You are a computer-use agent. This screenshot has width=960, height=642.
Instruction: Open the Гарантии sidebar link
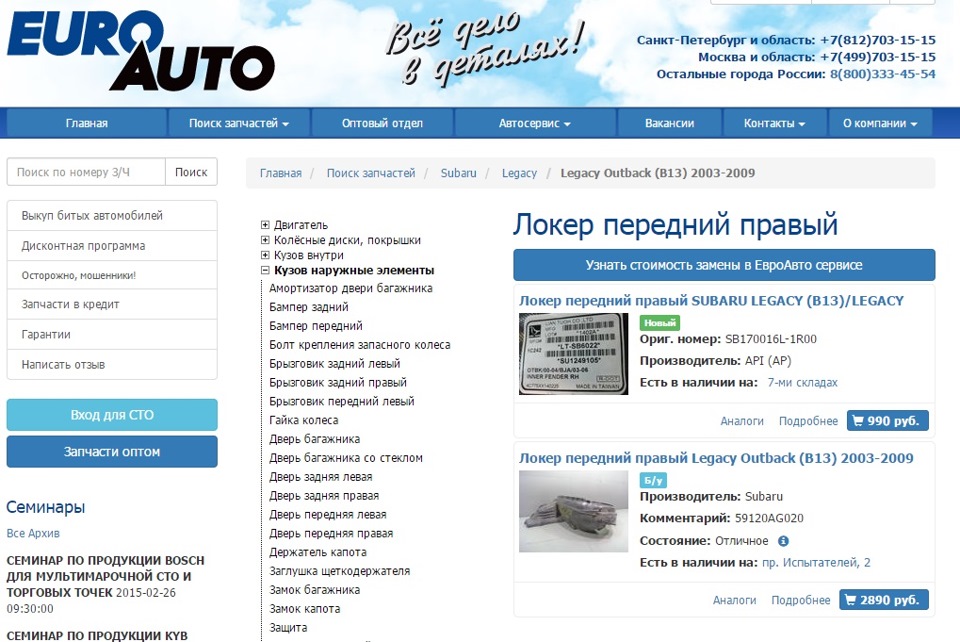tap(112, 334)
